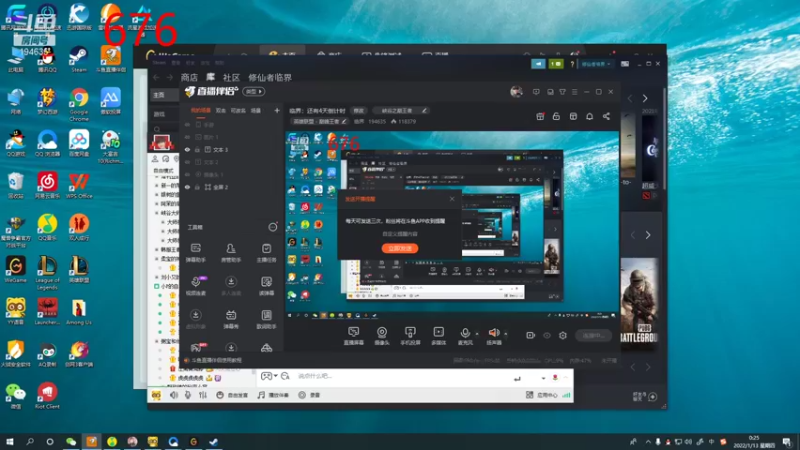Open Steam 商店 menu
Viewport: 800px width, 450px height.
[x=189, y=78]
